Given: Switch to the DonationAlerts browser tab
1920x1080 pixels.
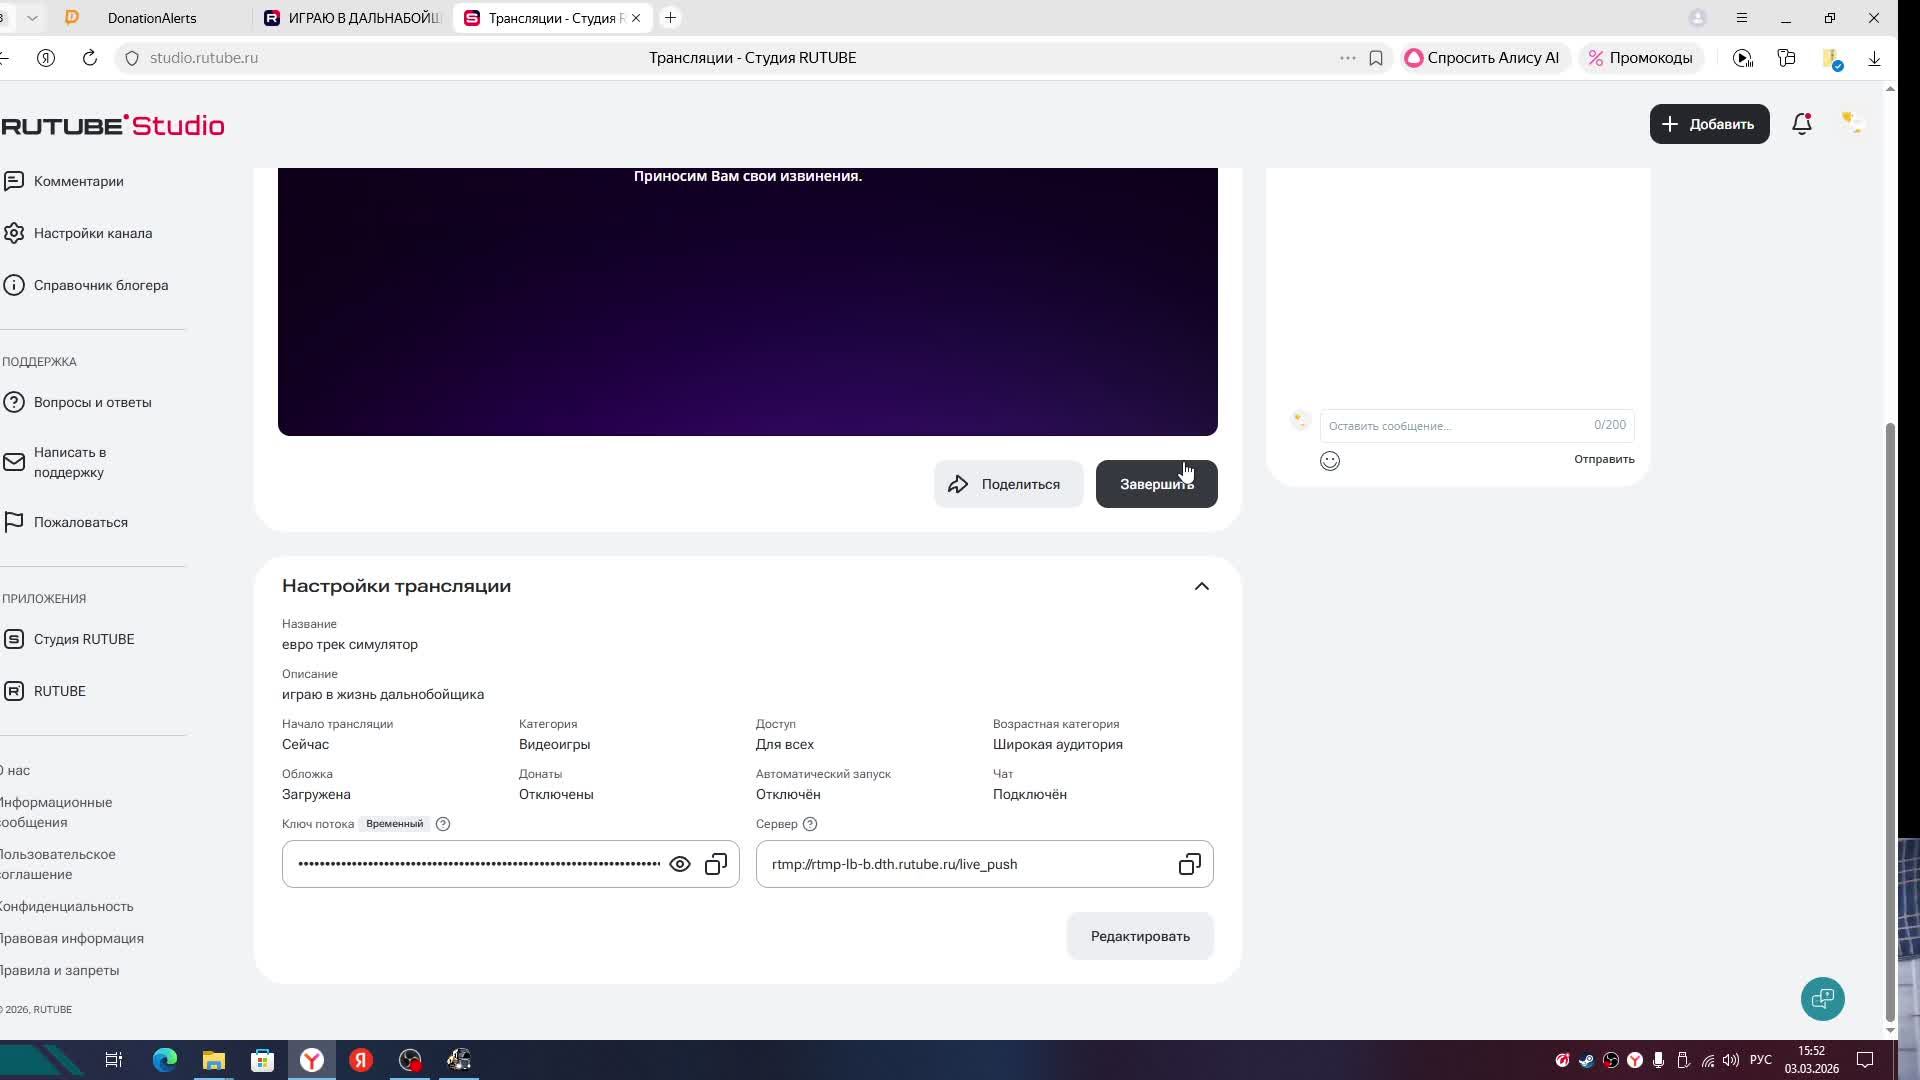Looking at the screenshot, I should click(152, 18).
